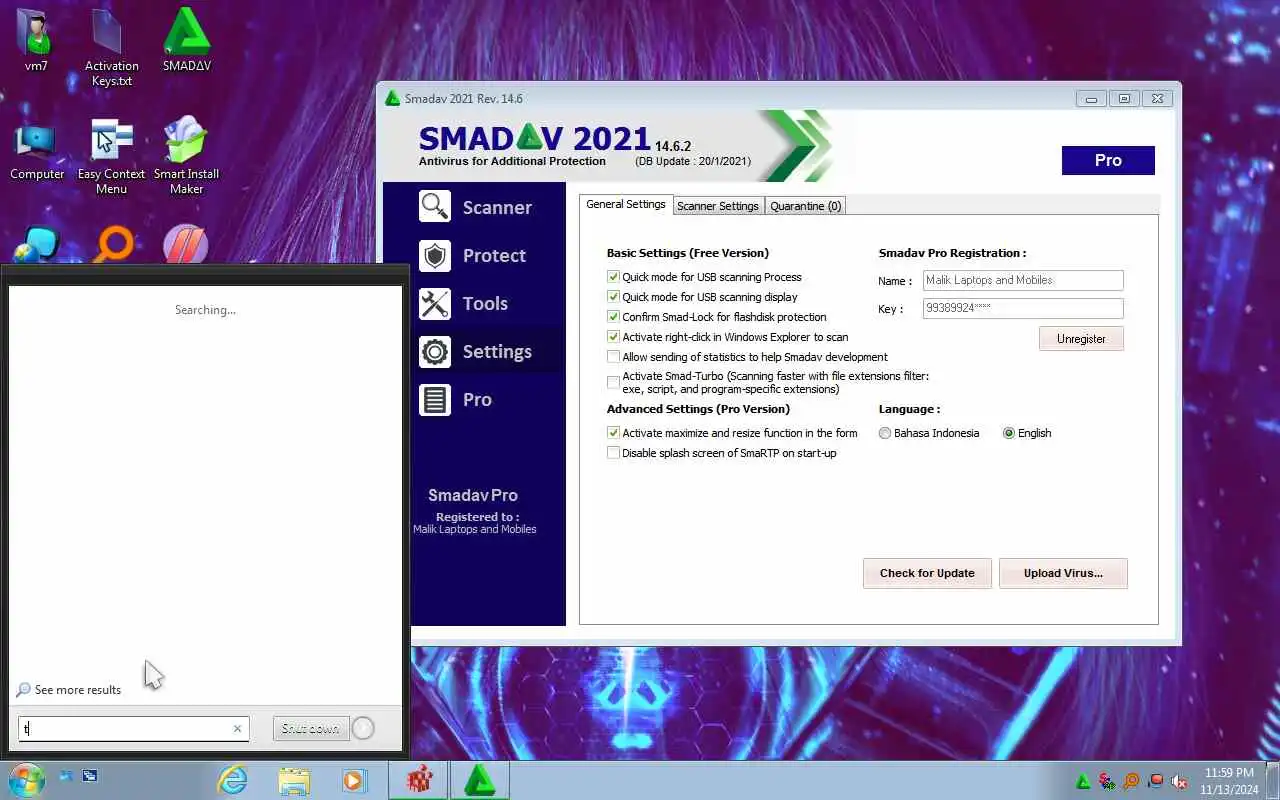Open the Computer desktop icon

point(37,150)
